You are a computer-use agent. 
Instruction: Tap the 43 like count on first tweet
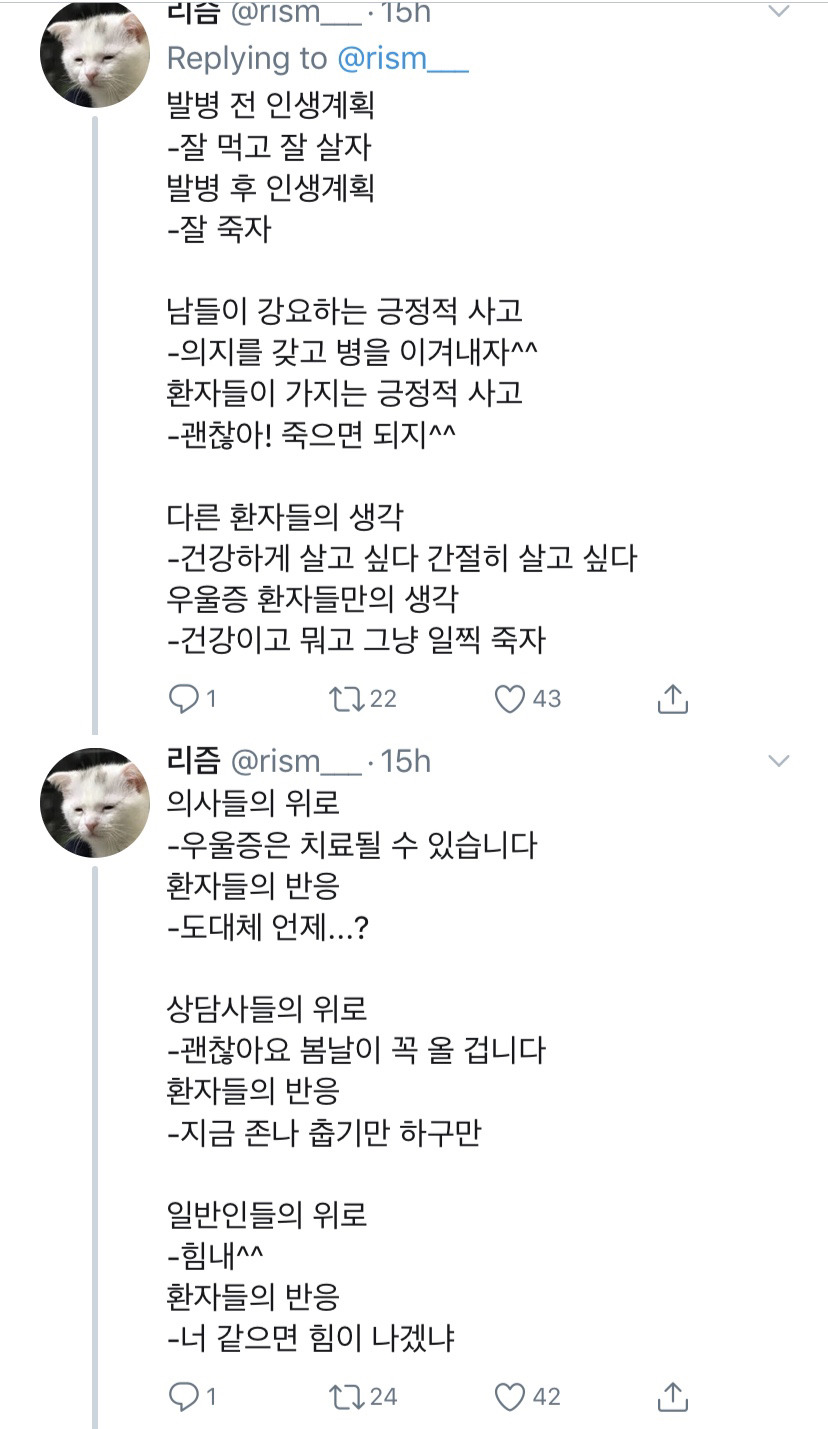(546, 698)
